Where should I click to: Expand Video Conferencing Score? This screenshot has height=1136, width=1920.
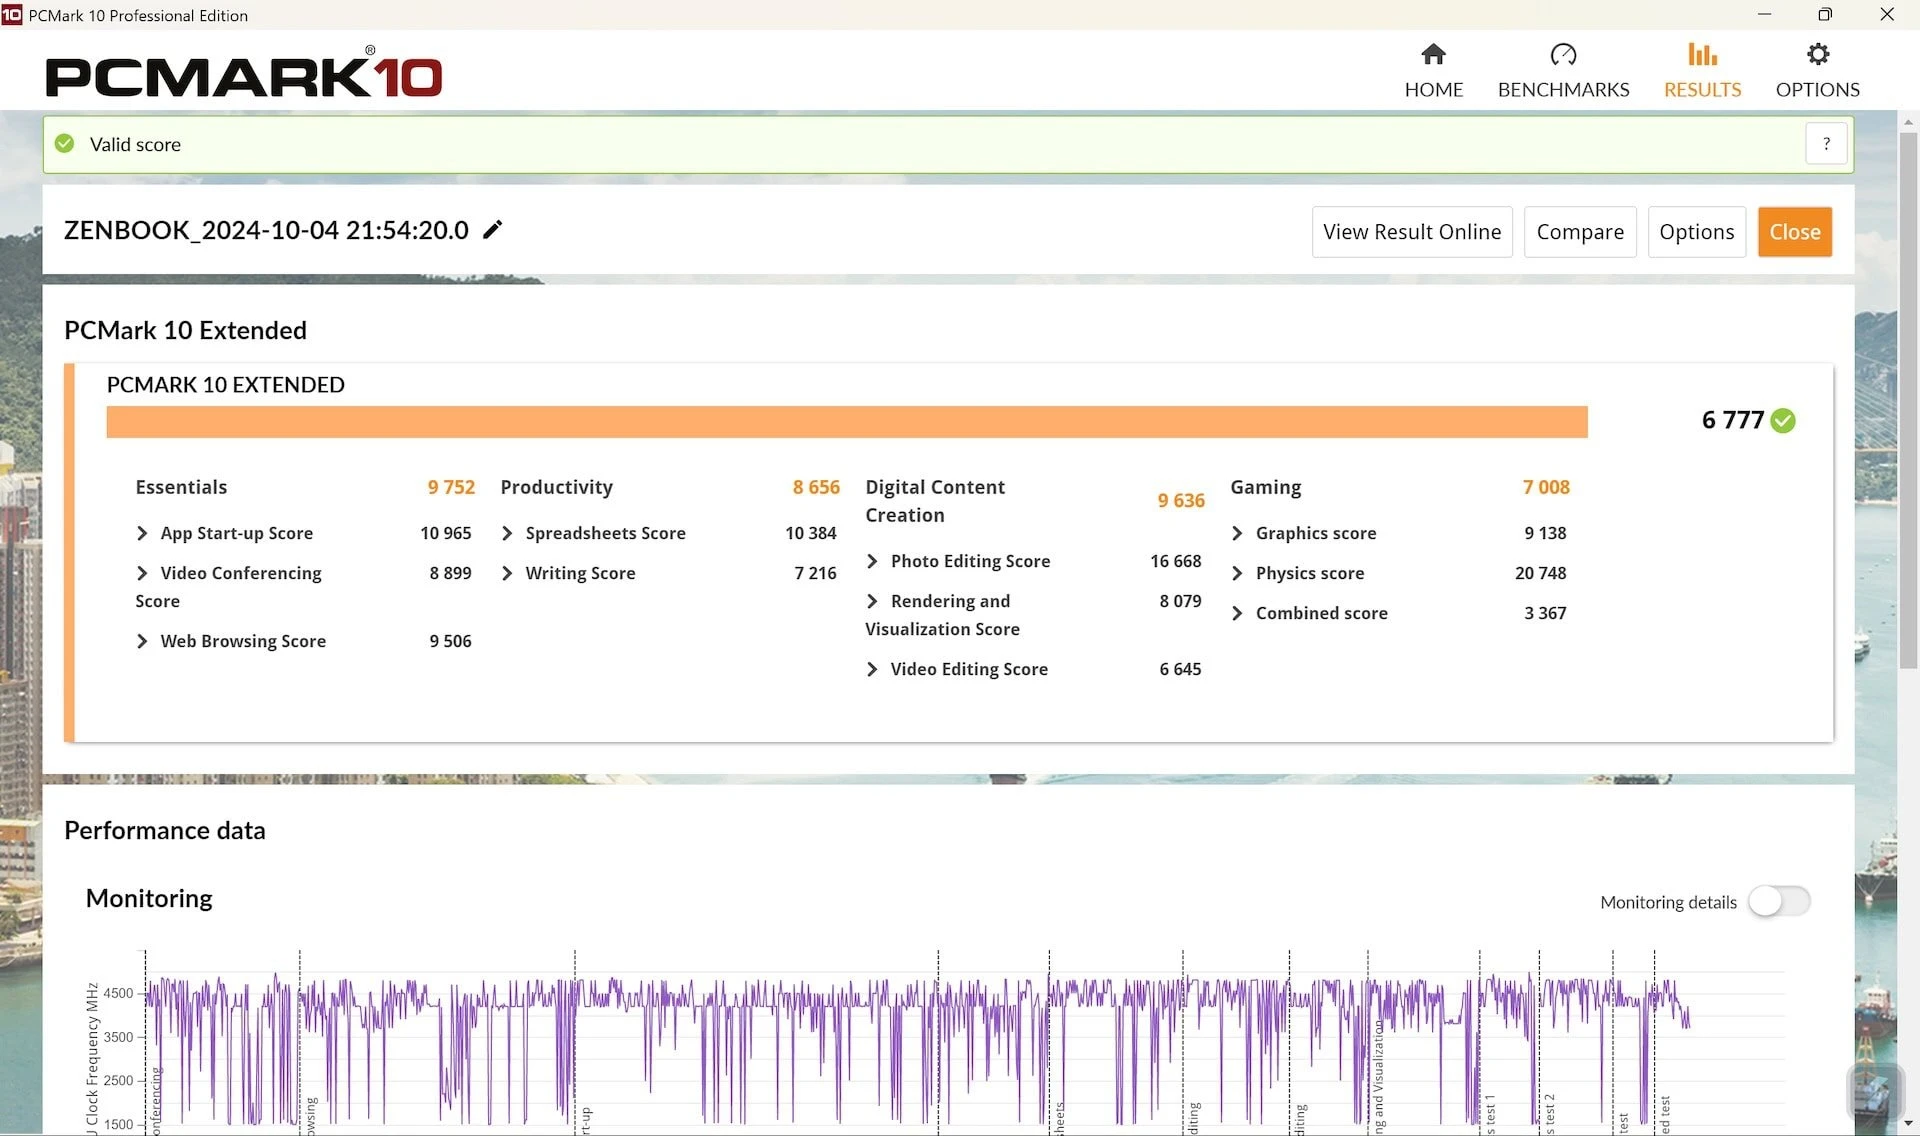142,573
